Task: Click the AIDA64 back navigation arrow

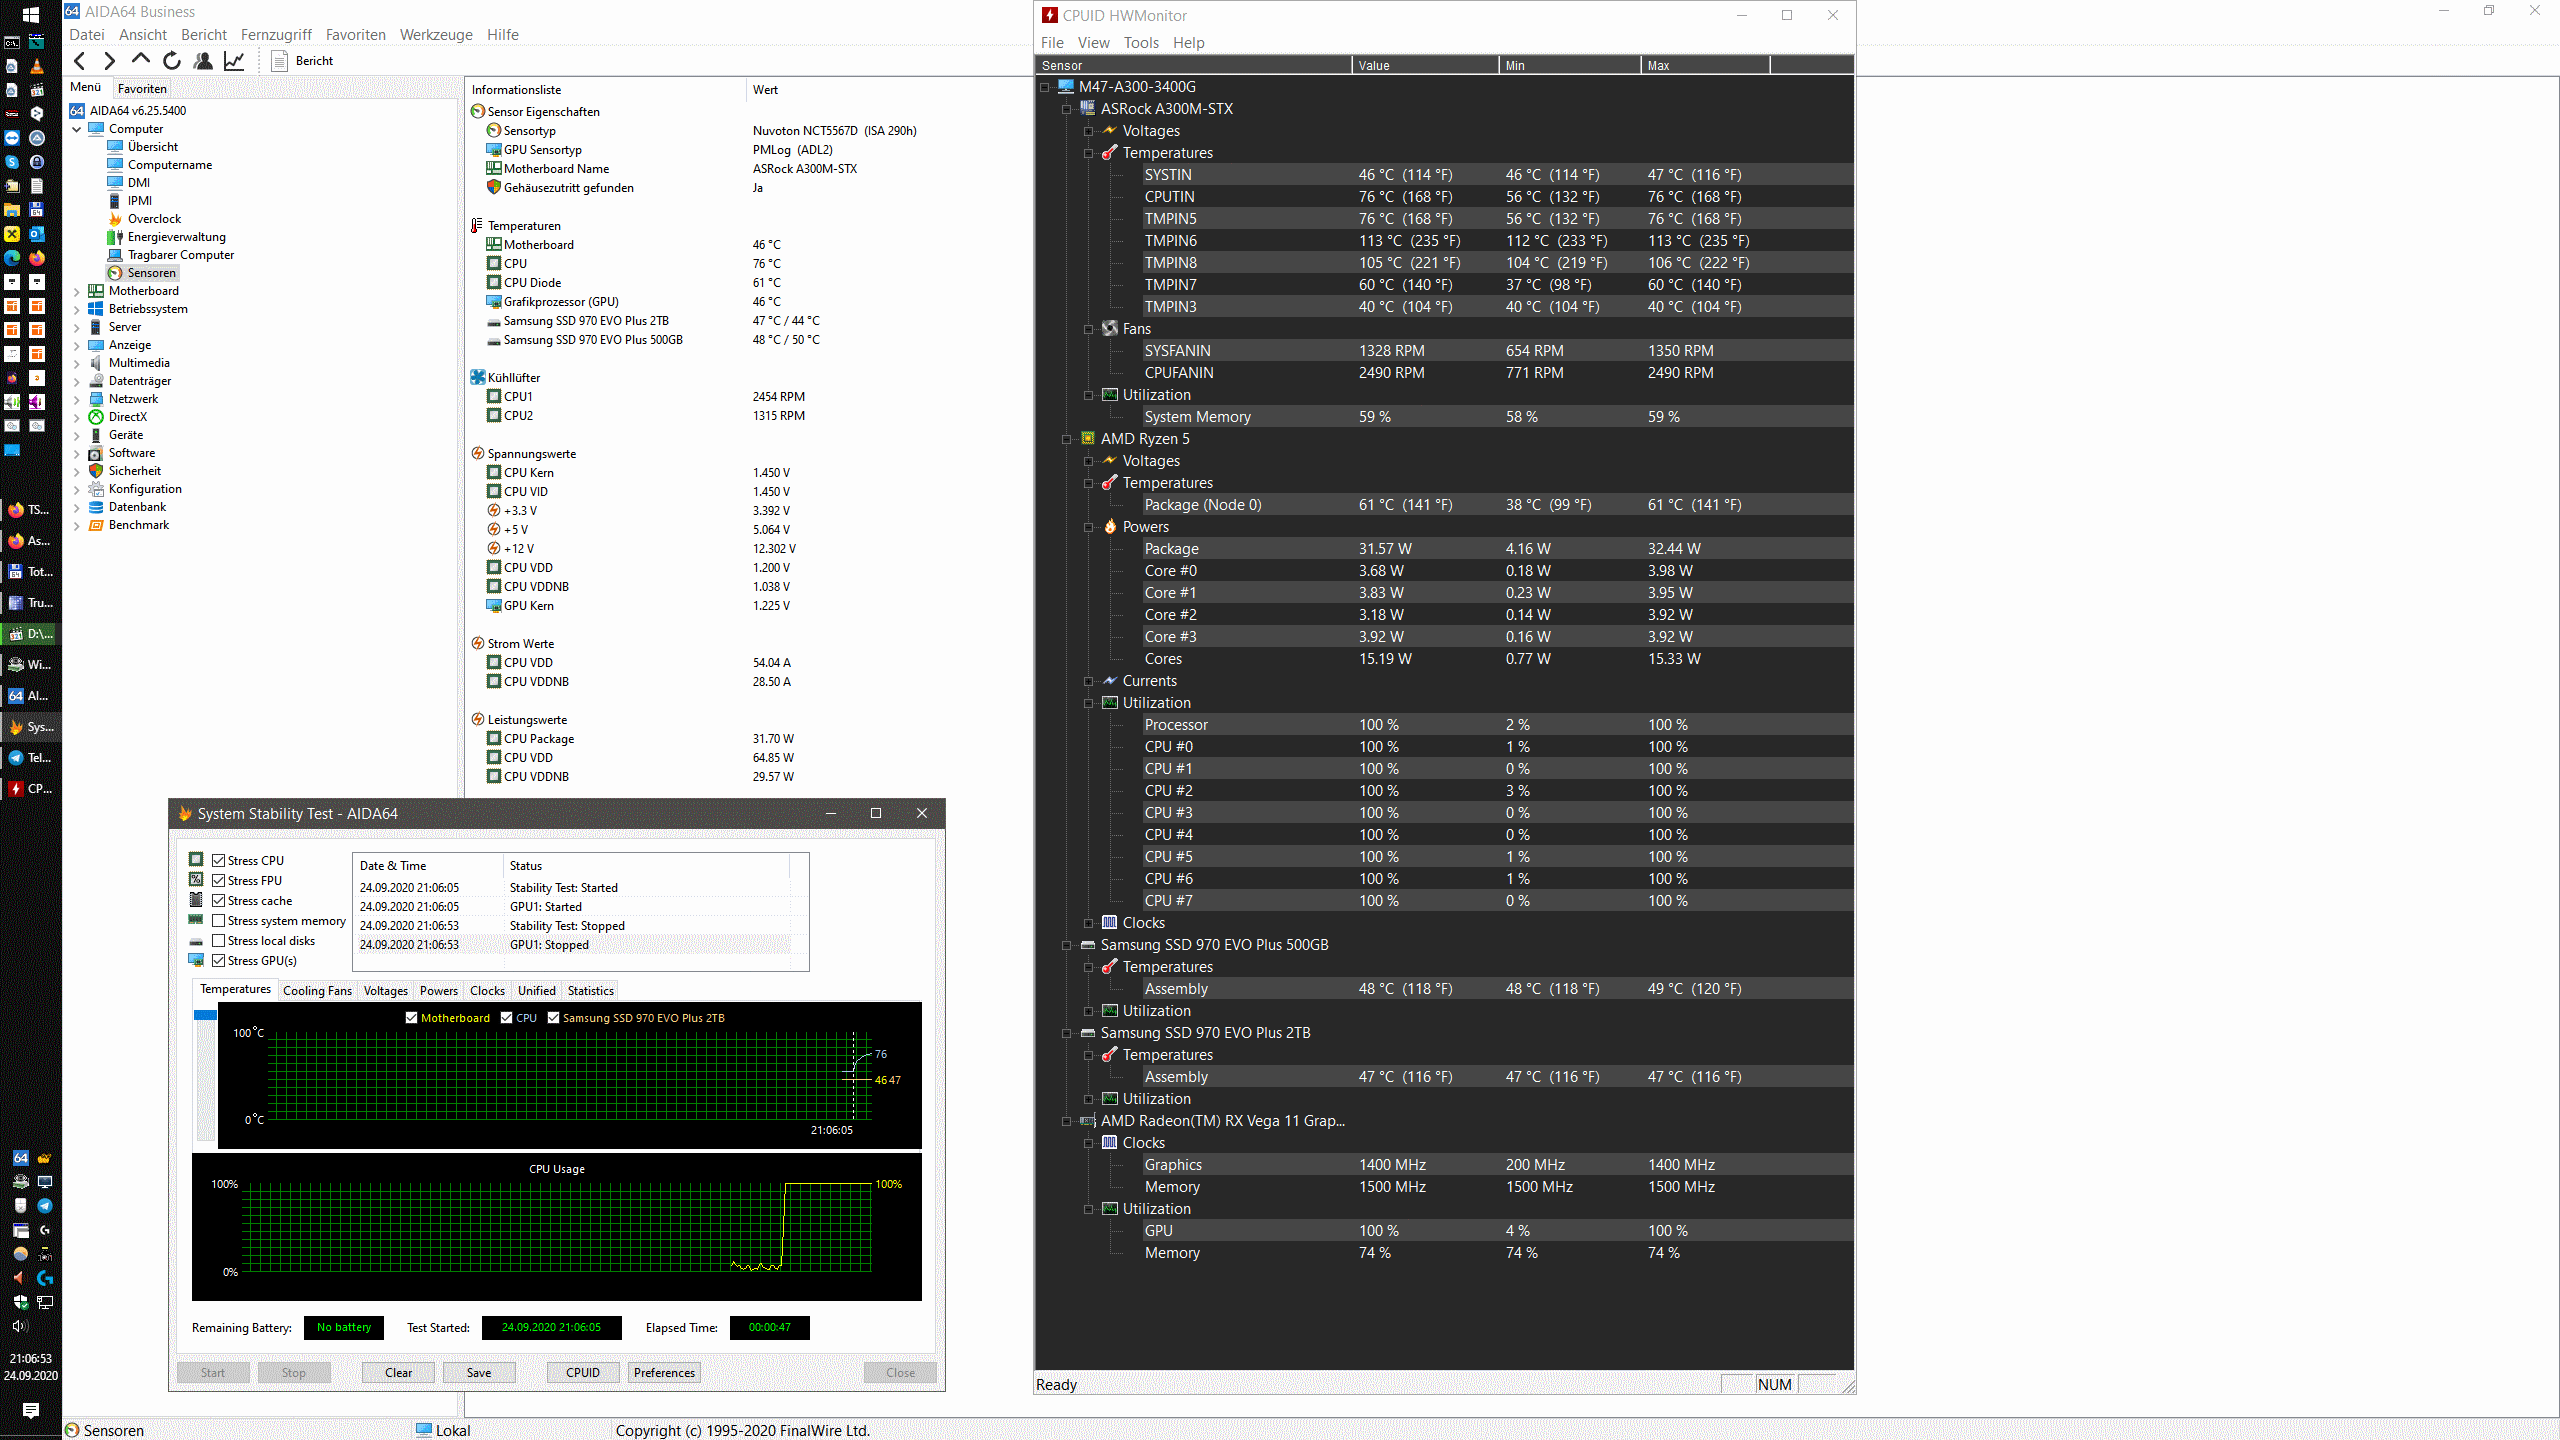Action: (80, 61)
